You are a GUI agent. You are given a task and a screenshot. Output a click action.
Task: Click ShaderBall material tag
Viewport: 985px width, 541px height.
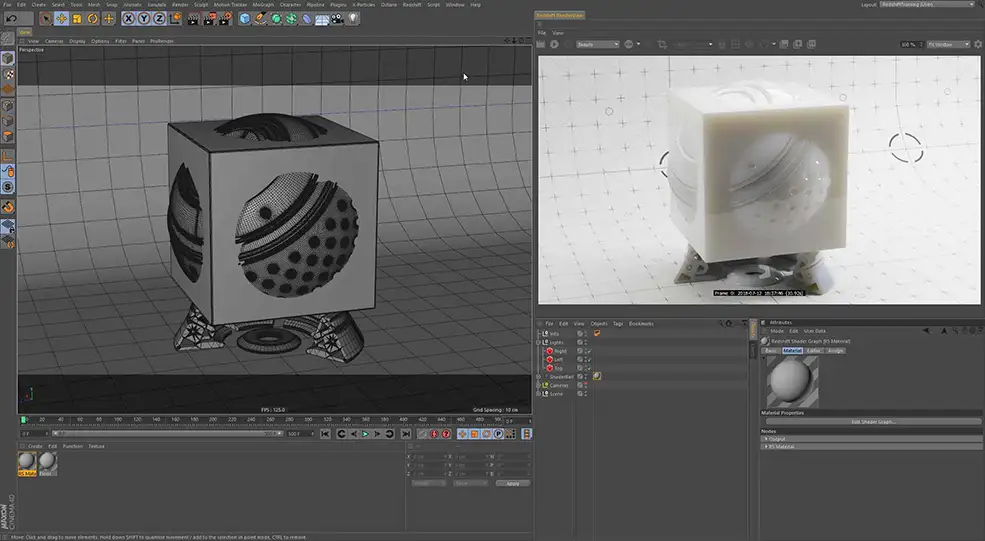click(597, 376)
